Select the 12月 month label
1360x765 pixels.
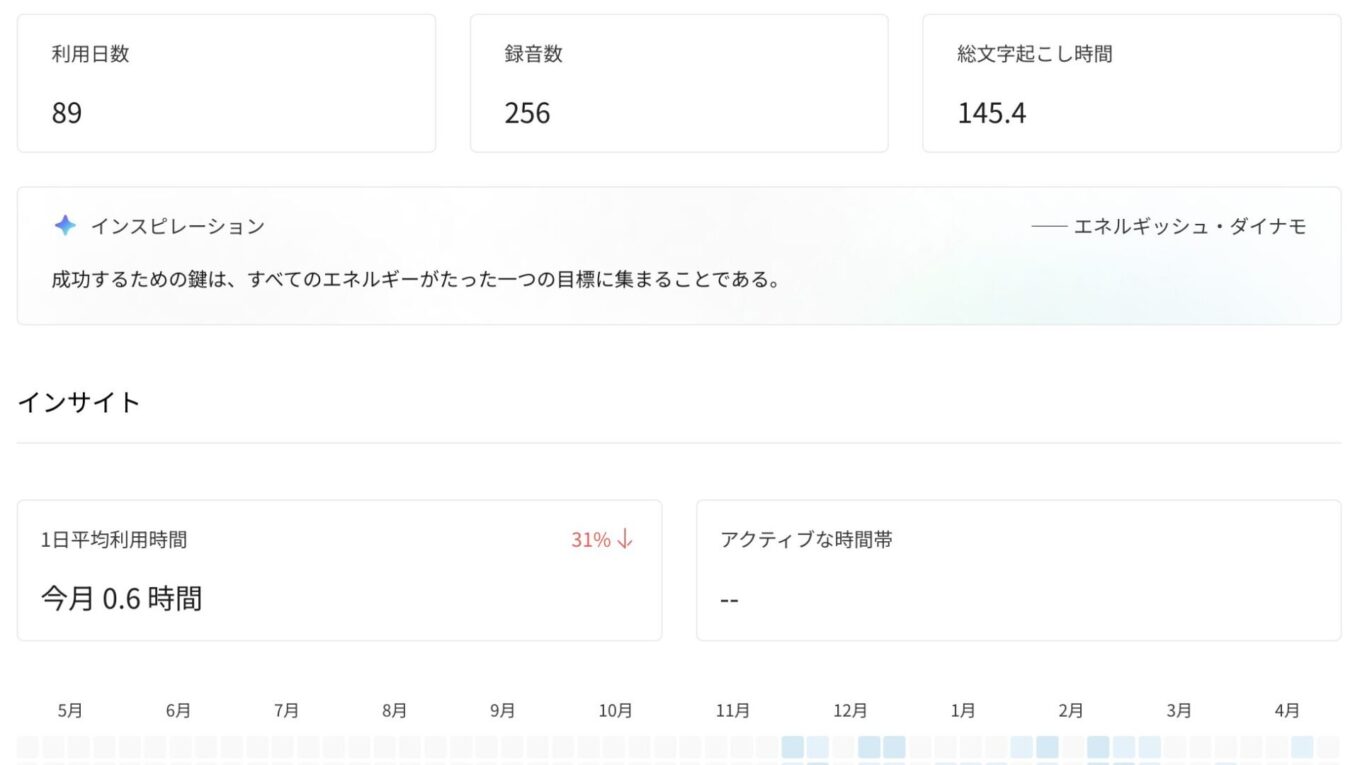pyautogui.click(x=850, y=711)
